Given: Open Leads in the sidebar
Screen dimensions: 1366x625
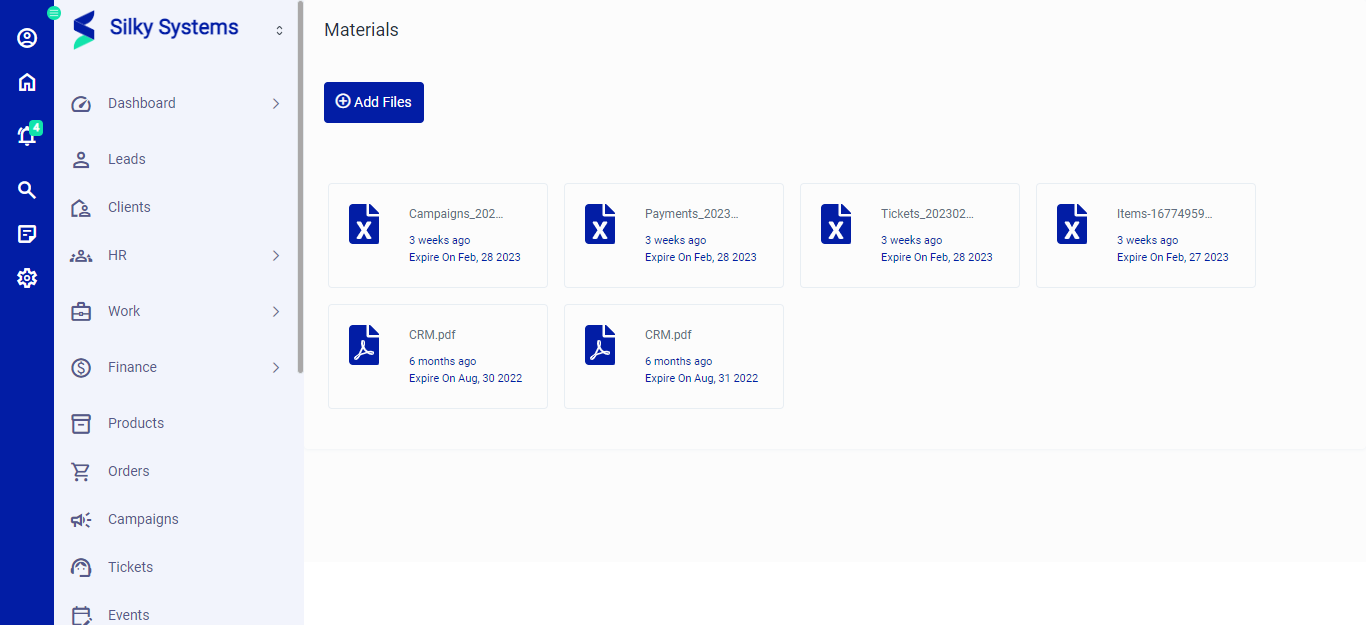Looking at the screenshot, I should tap(127, 159).
